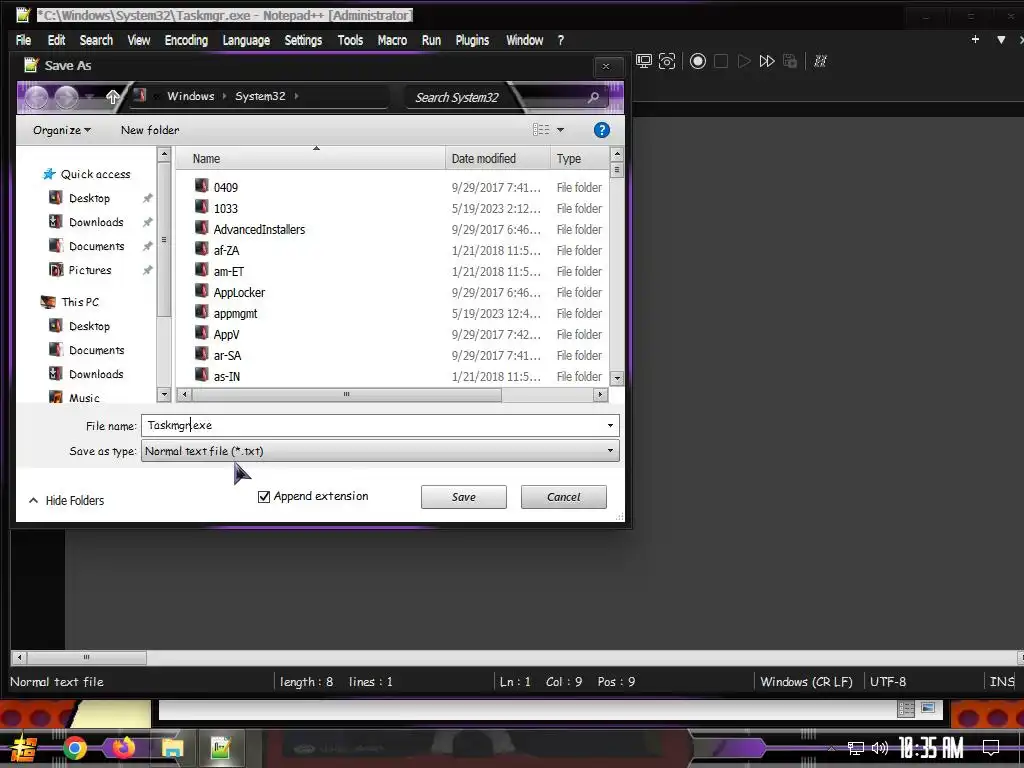
Task: Click the plus icon at top right
Action: [x=975, y=40]
